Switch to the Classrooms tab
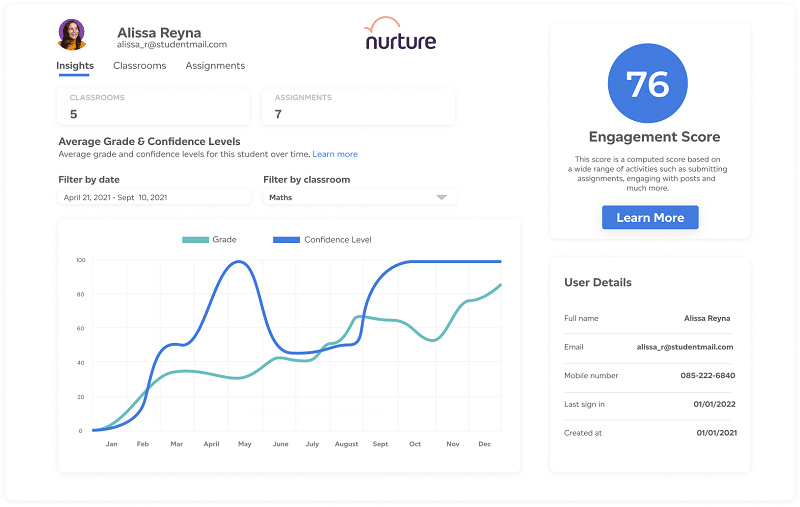Image resolution: width=800 pixels, height=507 pixels. click(139, 66)
